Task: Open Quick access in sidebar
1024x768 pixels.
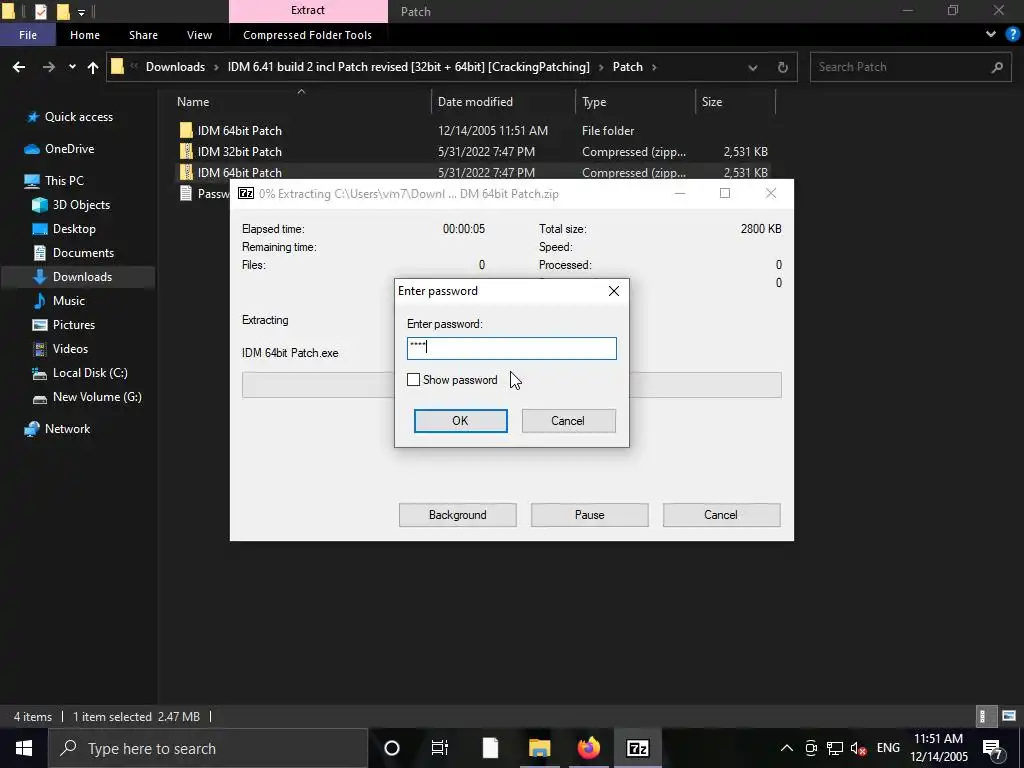Action: tap(78, 117)
